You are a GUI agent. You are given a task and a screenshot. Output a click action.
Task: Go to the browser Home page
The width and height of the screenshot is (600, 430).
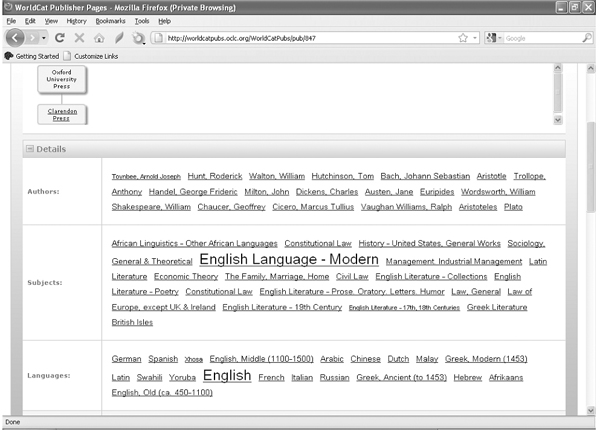pos(98,38)
